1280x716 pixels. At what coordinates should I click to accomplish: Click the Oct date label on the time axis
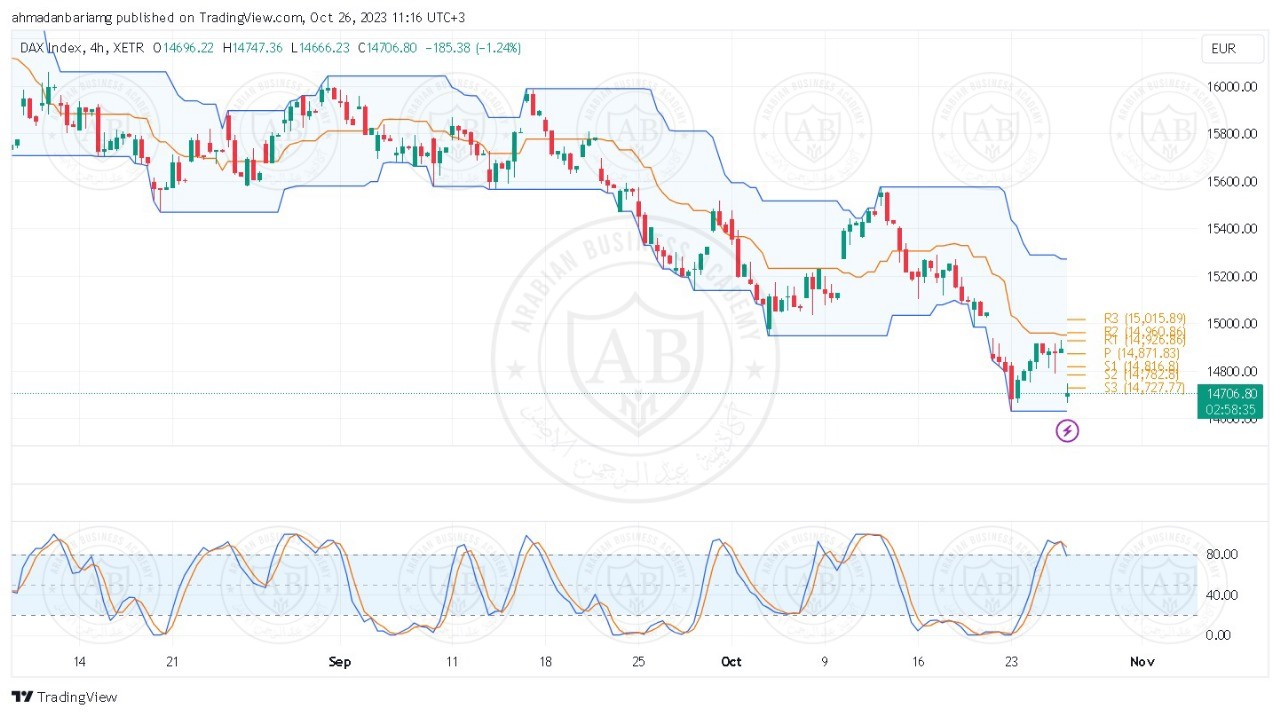point(731,662)
